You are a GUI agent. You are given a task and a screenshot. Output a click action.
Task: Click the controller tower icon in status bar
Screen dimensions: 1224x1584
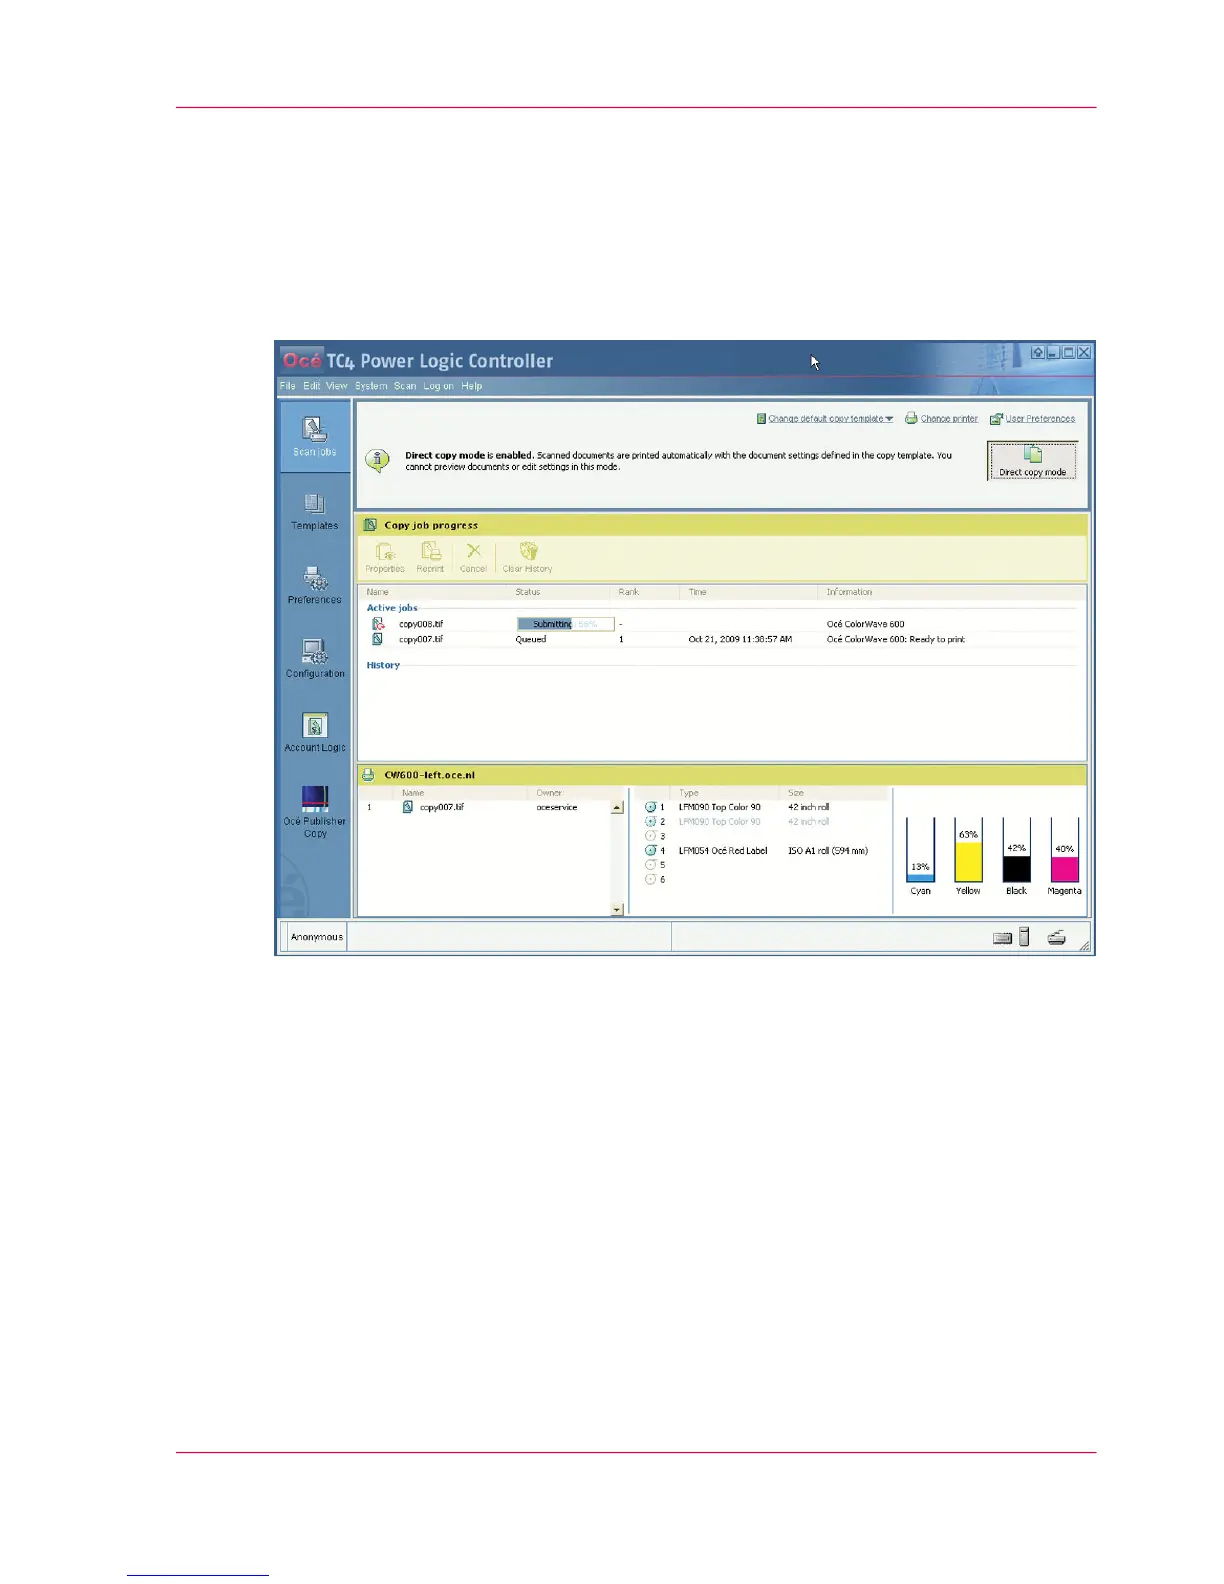tap(1024, 937)
